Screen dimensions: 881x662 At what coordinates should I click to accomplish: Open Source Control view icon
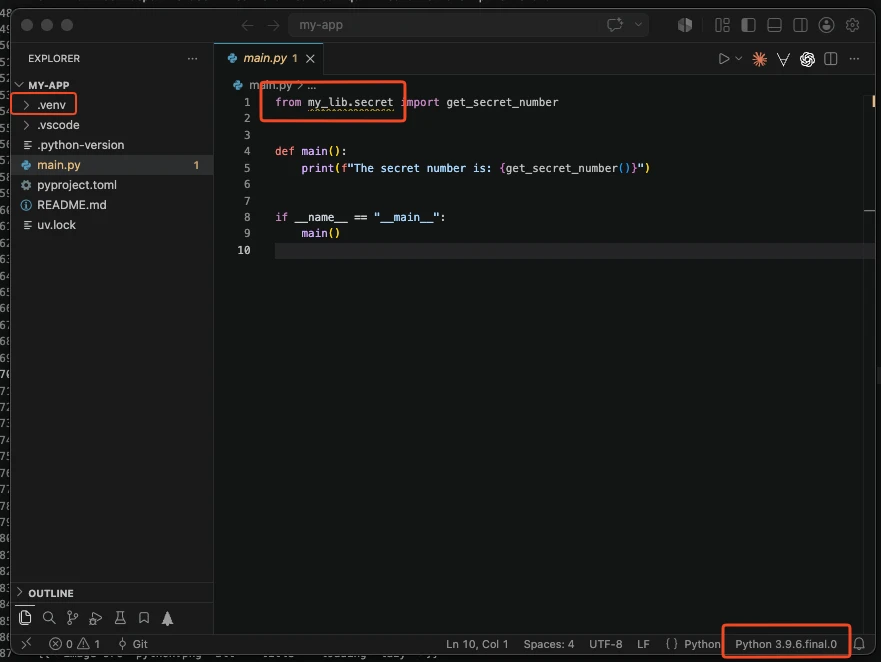point(72,618)
